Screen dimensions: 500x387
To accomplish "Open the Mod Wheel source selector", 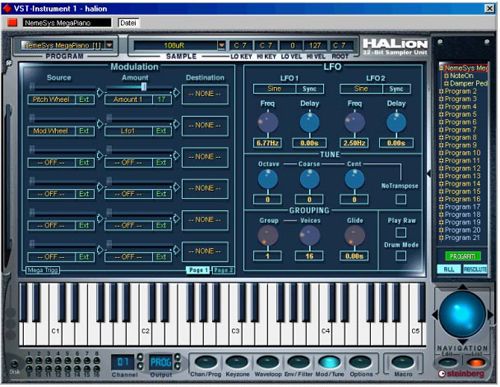I will coord(52,131).
